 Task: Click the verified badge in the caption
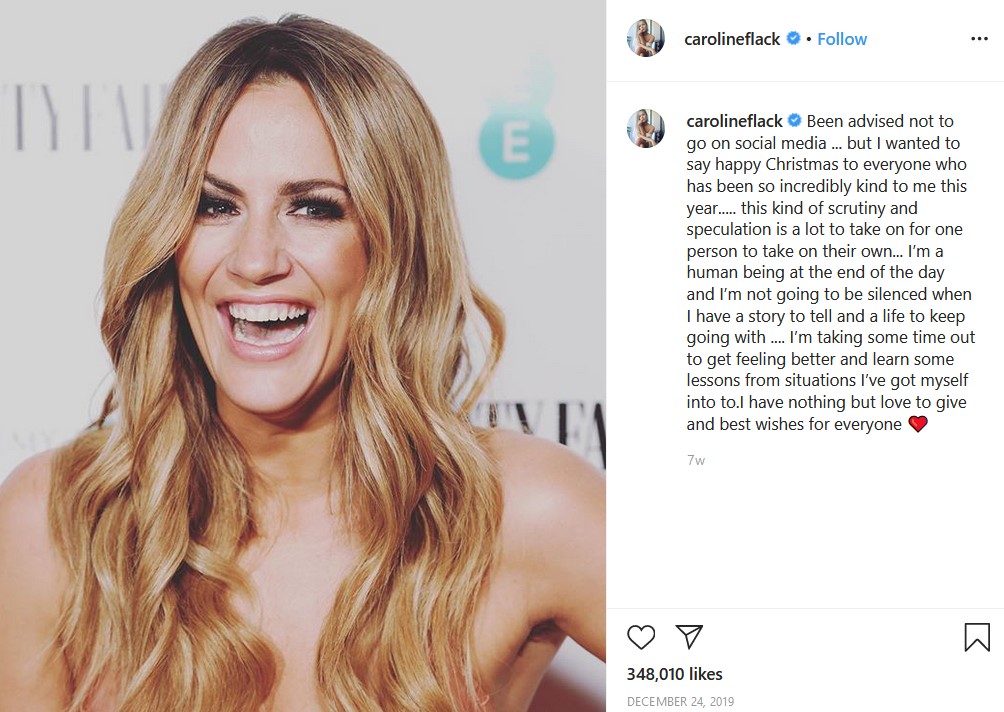[x=795, y=120]
